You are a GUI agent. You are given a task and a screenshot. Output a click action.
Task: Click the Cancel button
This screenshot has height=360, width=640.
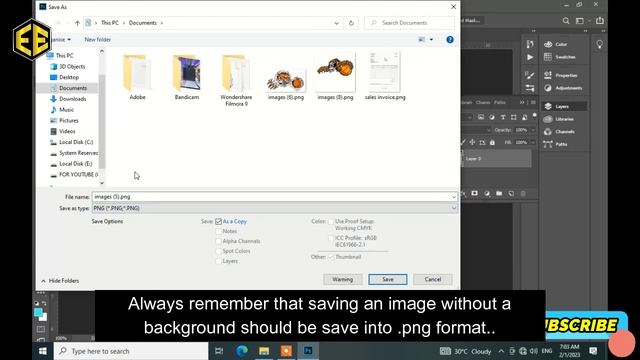click(433, 279)
